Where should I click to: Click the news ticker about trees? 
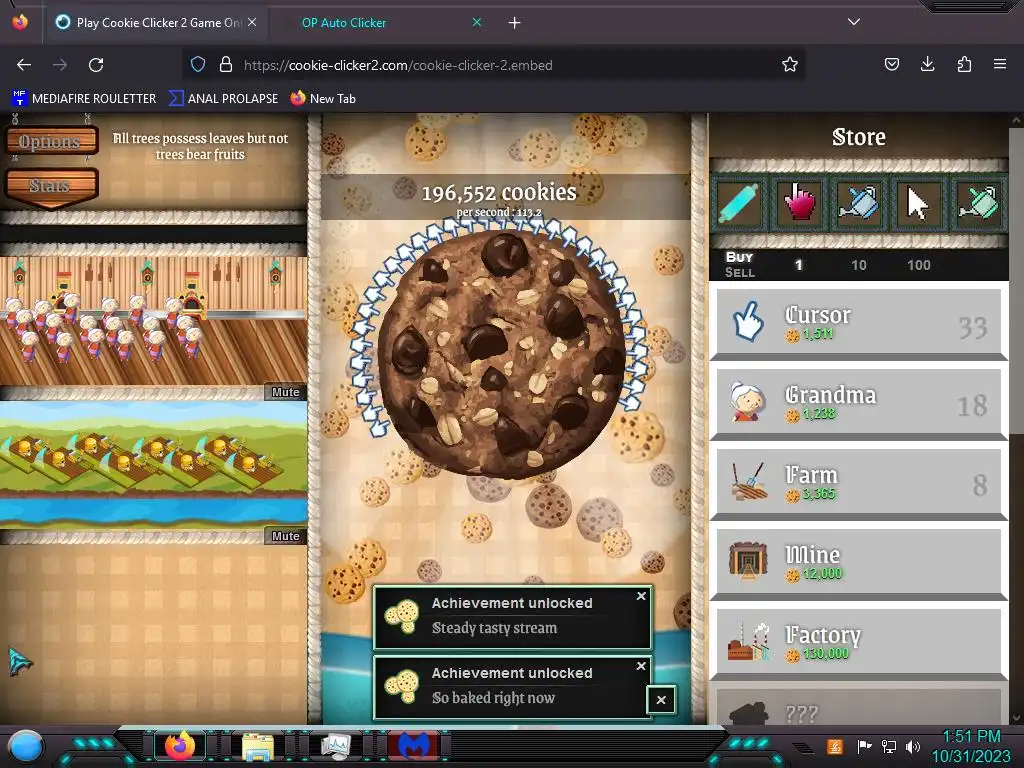[x=200, y=146]
